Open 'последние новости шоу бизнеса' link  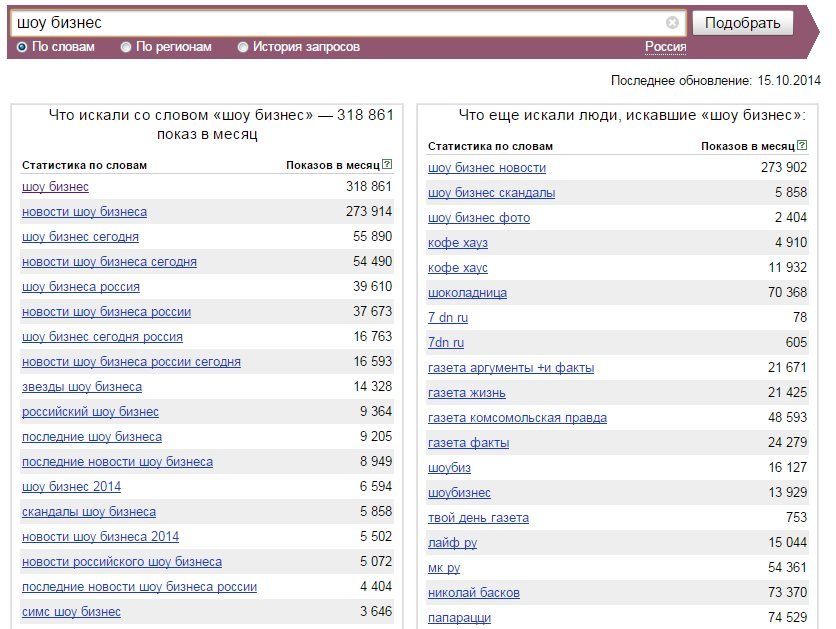117,462
